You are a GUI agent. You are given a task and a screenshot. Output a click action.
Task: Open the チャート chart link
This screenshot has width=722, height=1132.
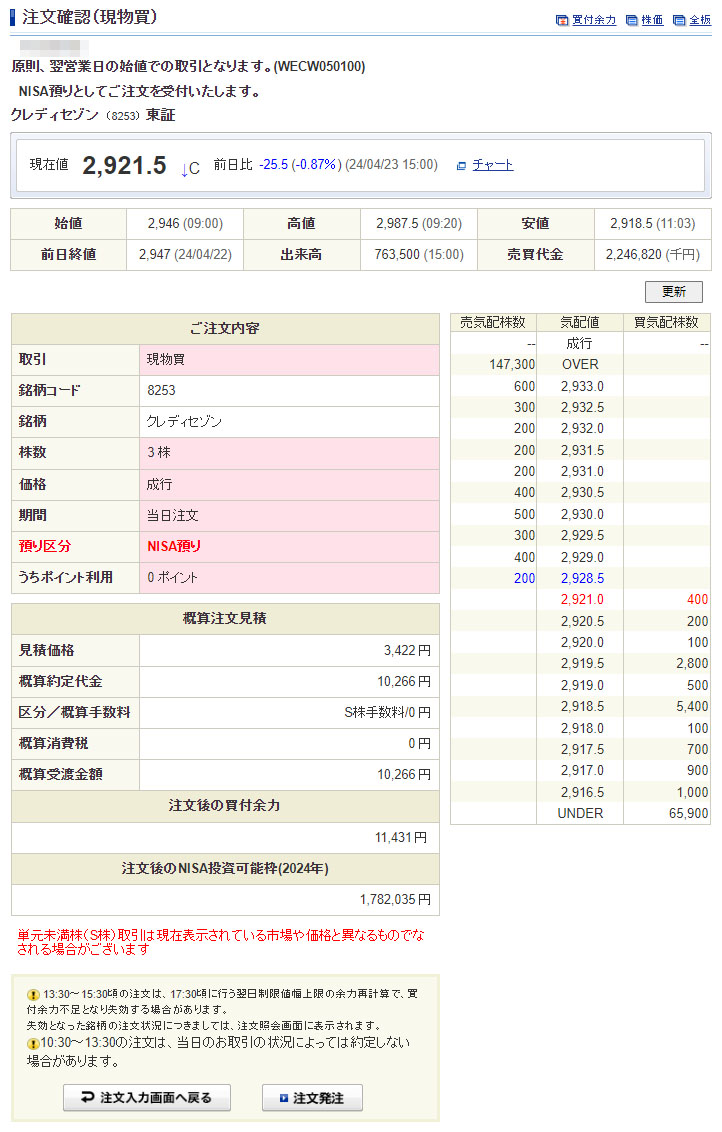point(493,165)
